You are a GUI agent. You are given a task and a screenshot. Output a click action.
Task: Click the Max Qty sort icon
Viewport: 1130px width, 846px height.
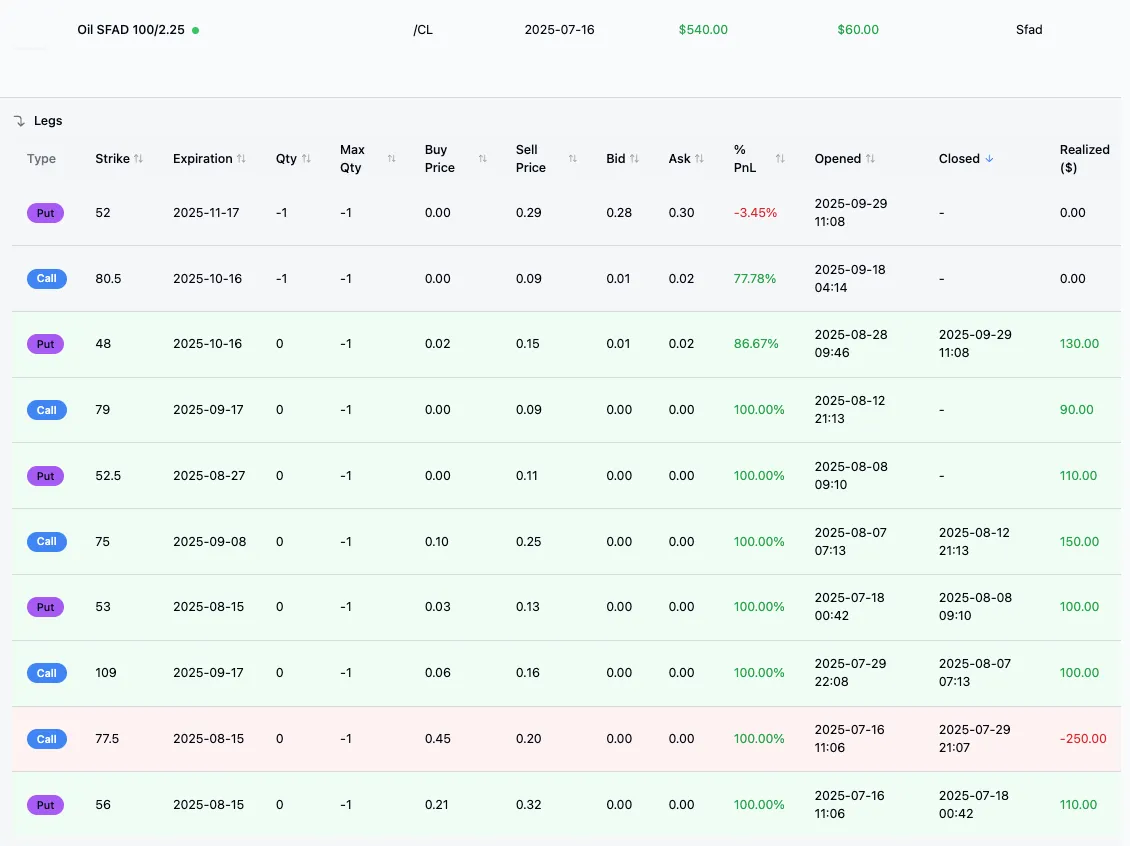pos(392,159)
